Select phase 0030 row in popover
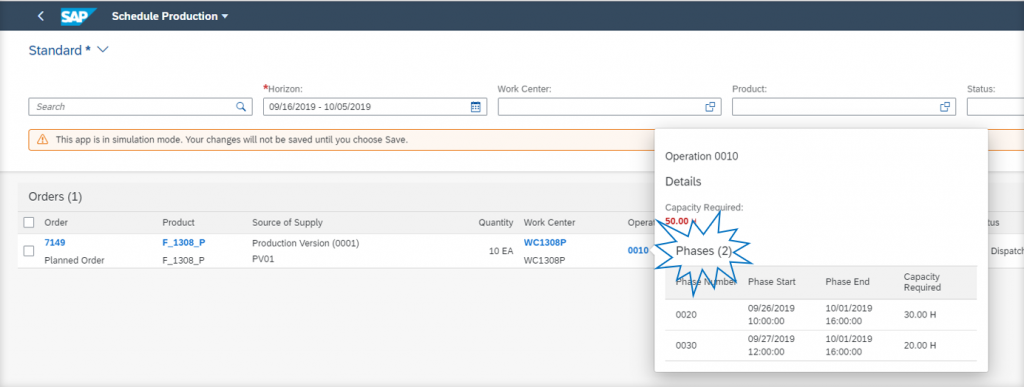Screen dimensions: 1024x387 coord(821,345)
